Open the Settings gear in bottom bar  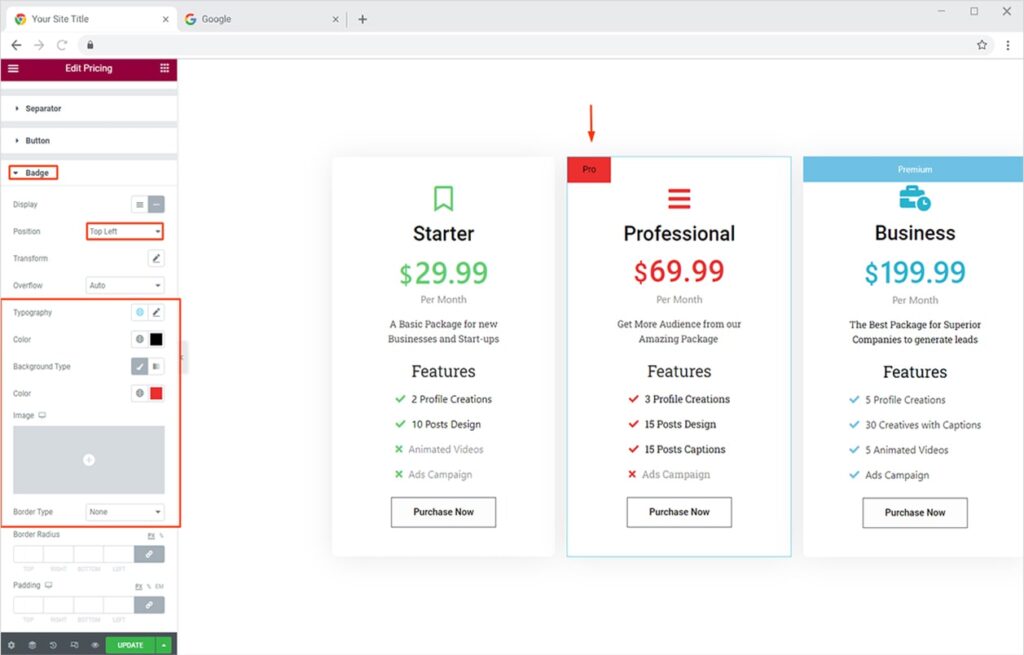[11, 645]
